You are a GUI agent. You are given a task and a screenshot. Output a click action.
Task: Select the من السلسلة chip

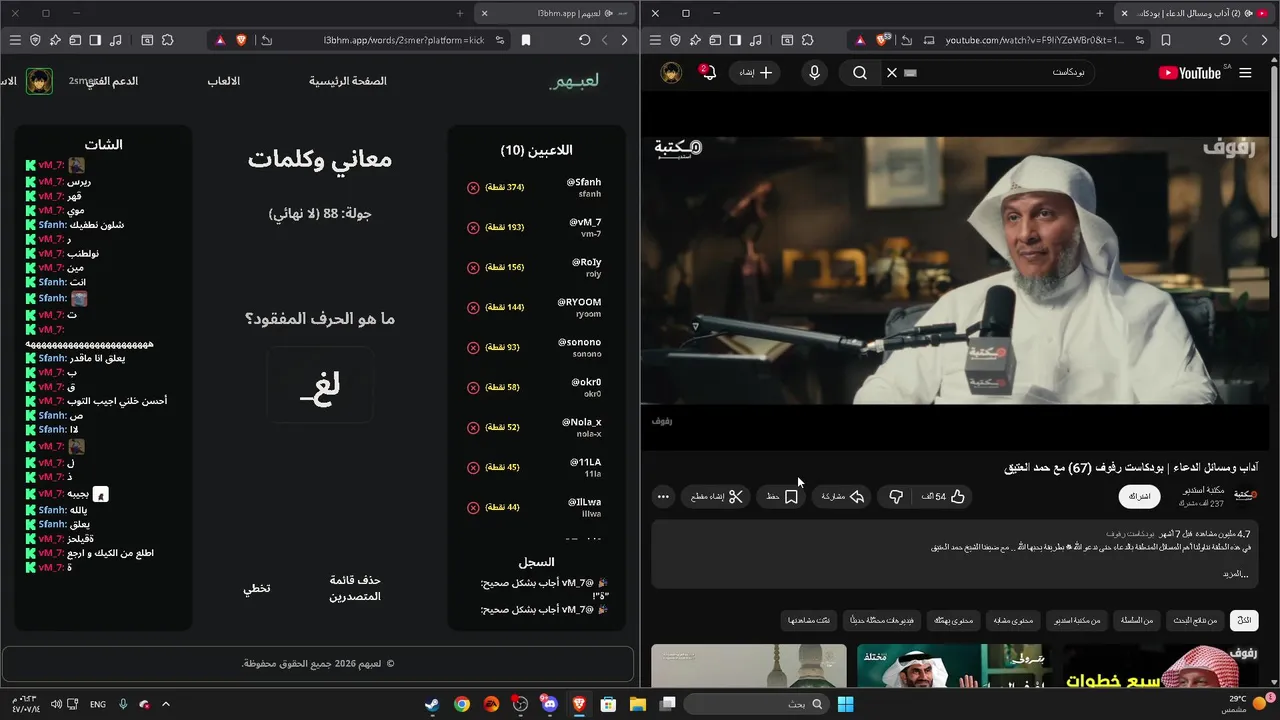(x=1136, y=621)
